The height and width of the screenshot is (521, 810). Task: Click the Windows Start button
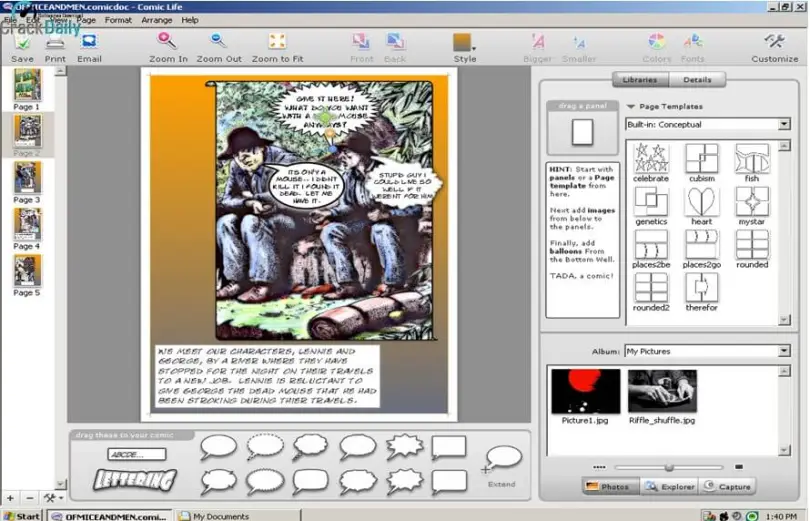tap(22, 516)
